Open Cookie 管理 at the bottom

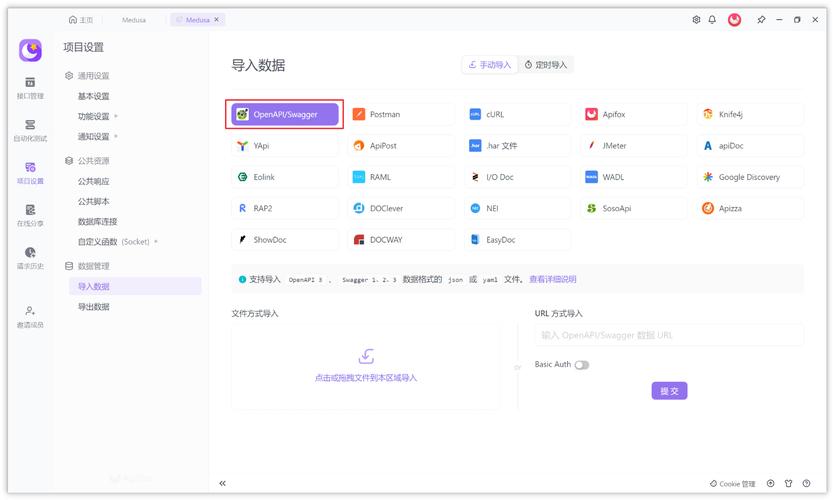click(x=733, y=483)
